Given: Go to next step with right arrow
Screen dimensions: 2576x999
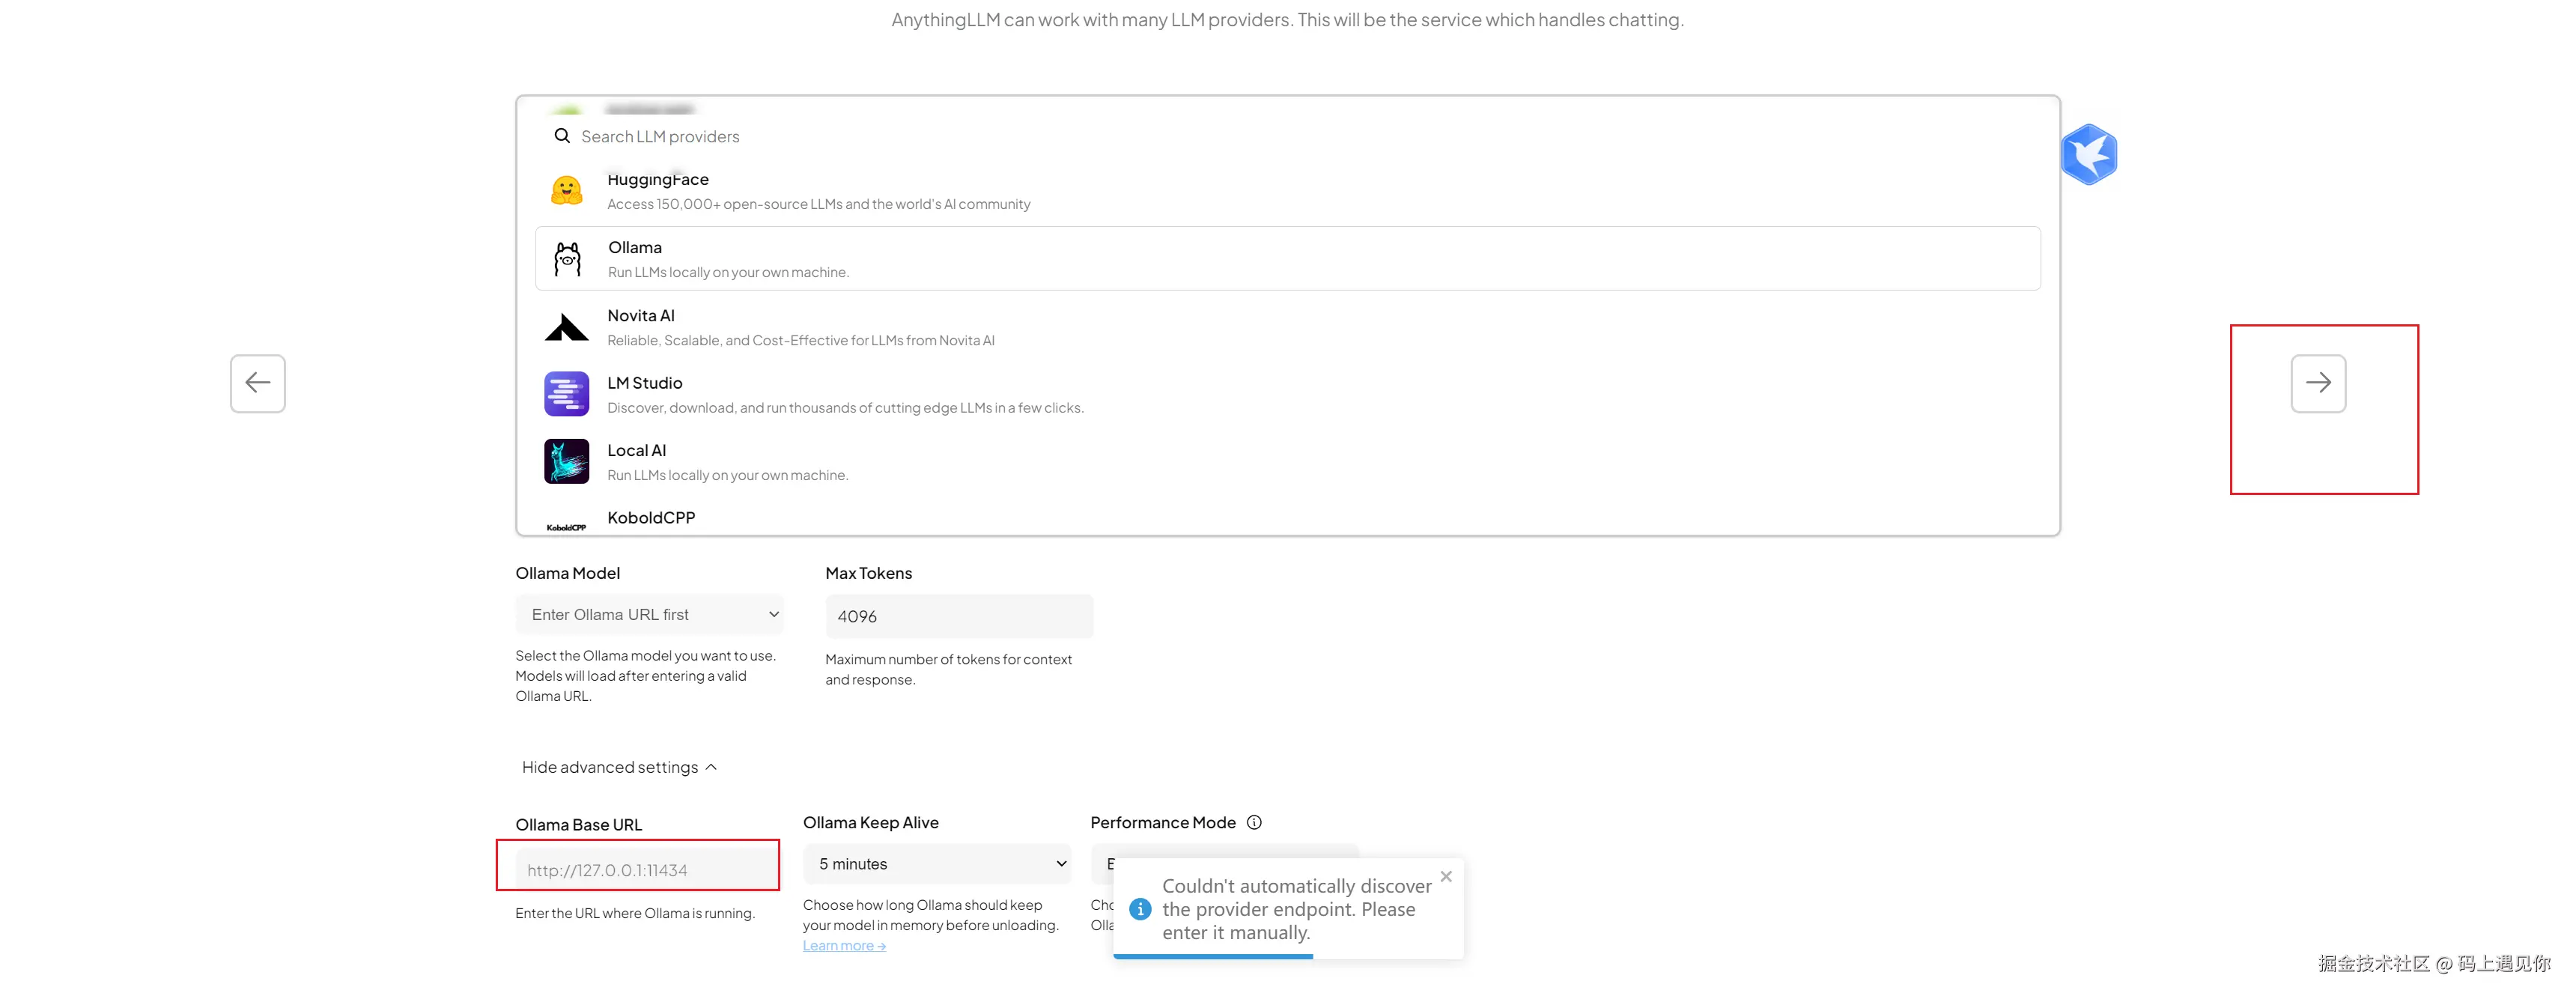Looking at the screenshot, I should pyautogui.click(x=2317, y=383).
